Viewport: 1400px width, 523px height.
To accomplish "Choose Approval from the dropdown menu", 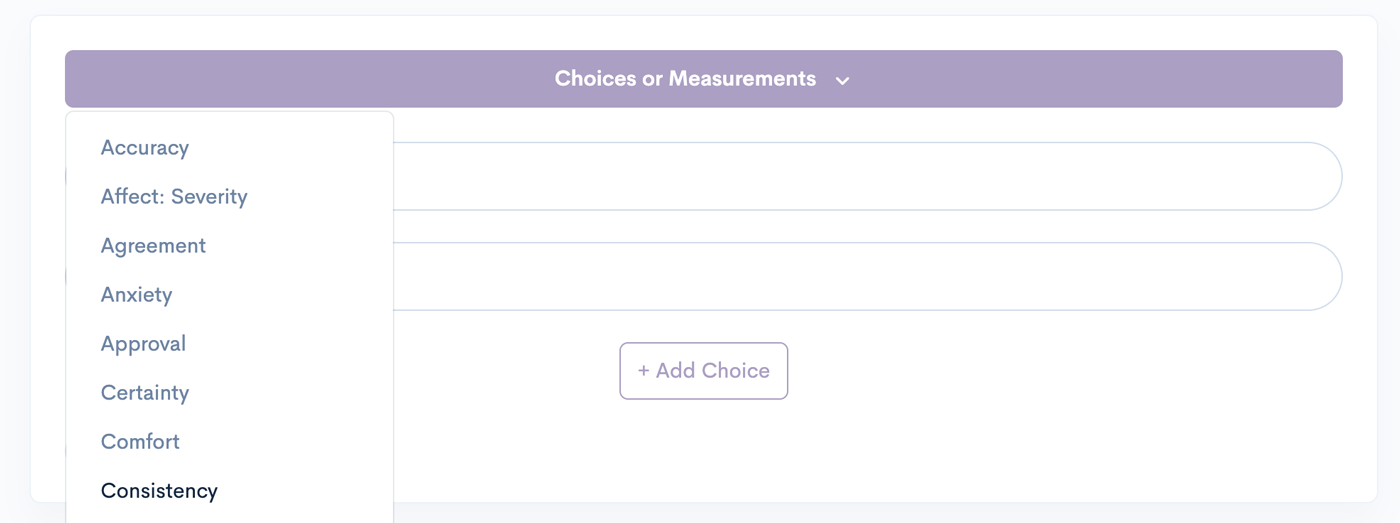I will (143, 344).
